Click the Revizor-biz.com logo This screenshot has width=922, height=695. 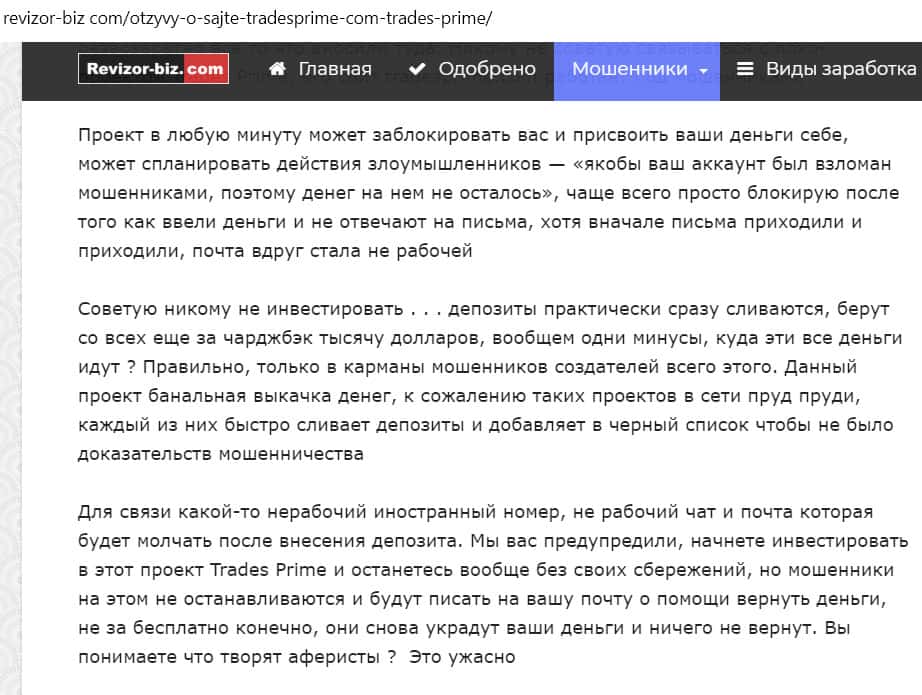tap(153, 69)
